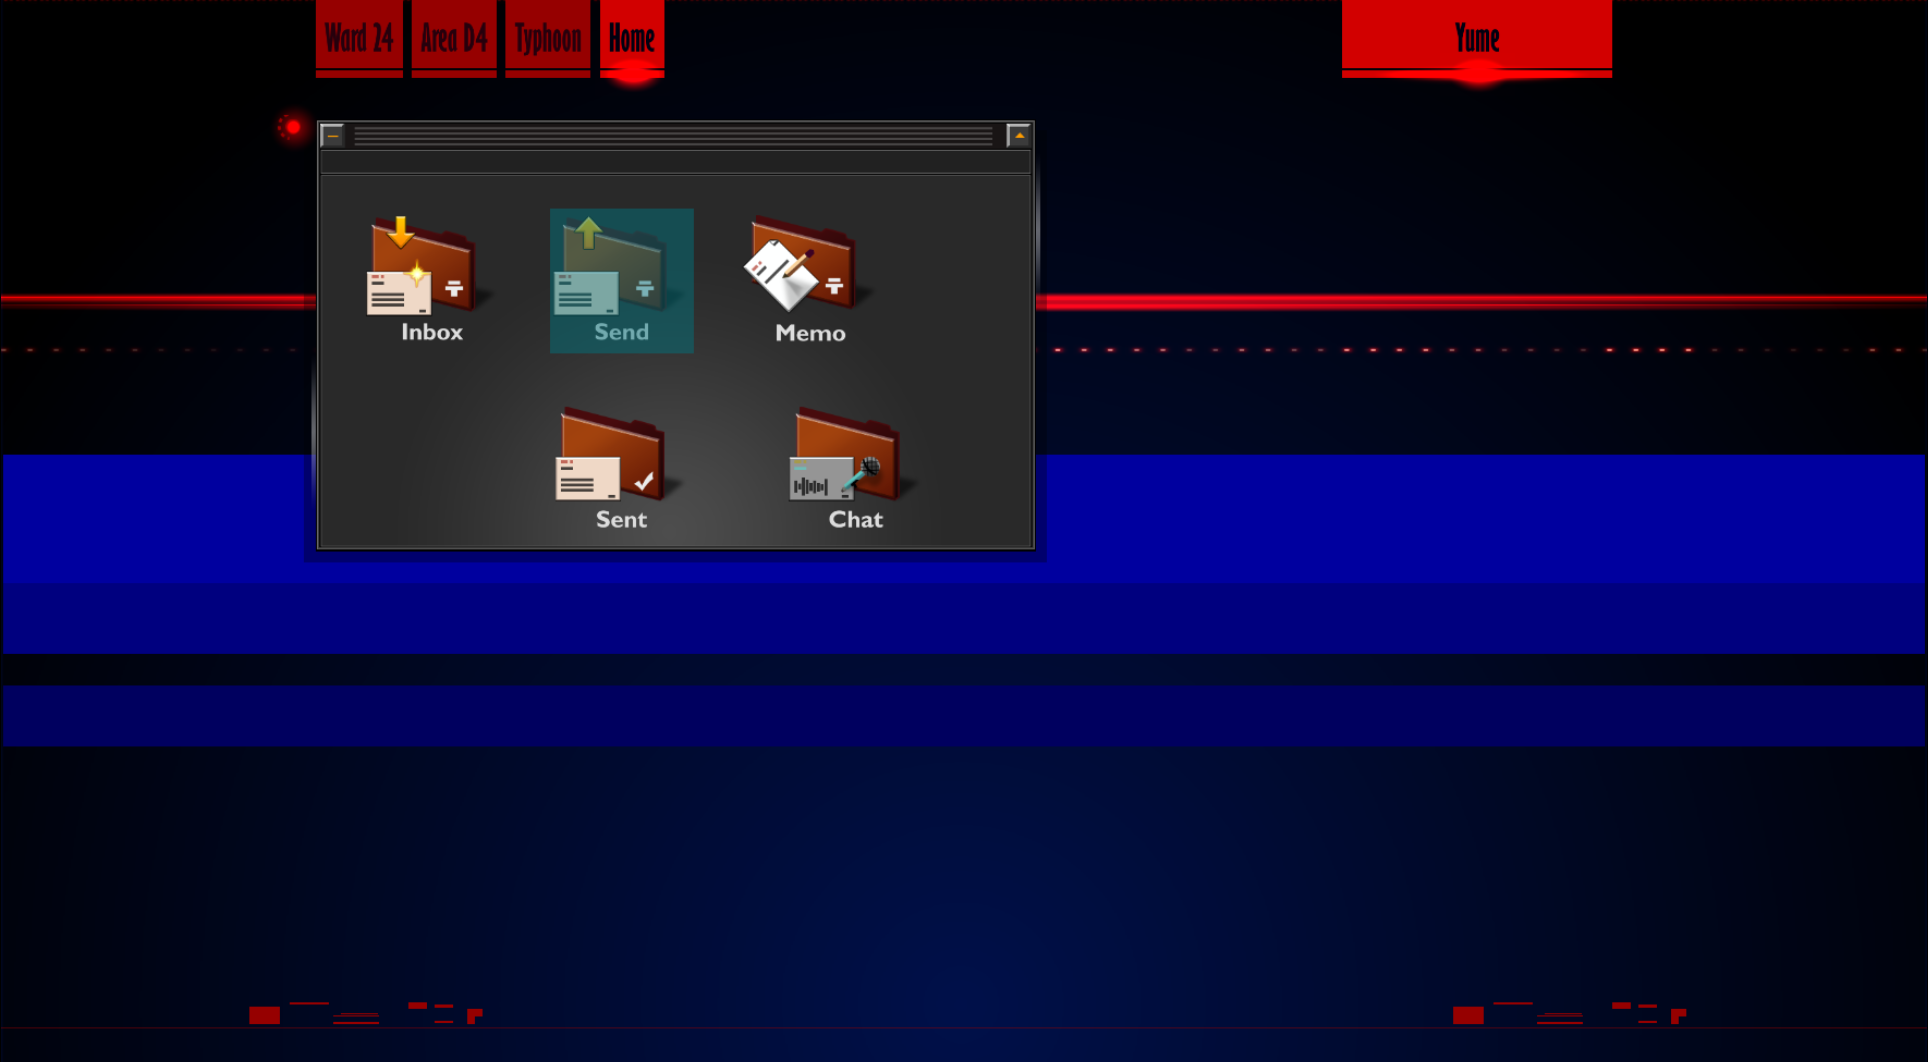Click the empty bar below the title bar

click(675, 162)
